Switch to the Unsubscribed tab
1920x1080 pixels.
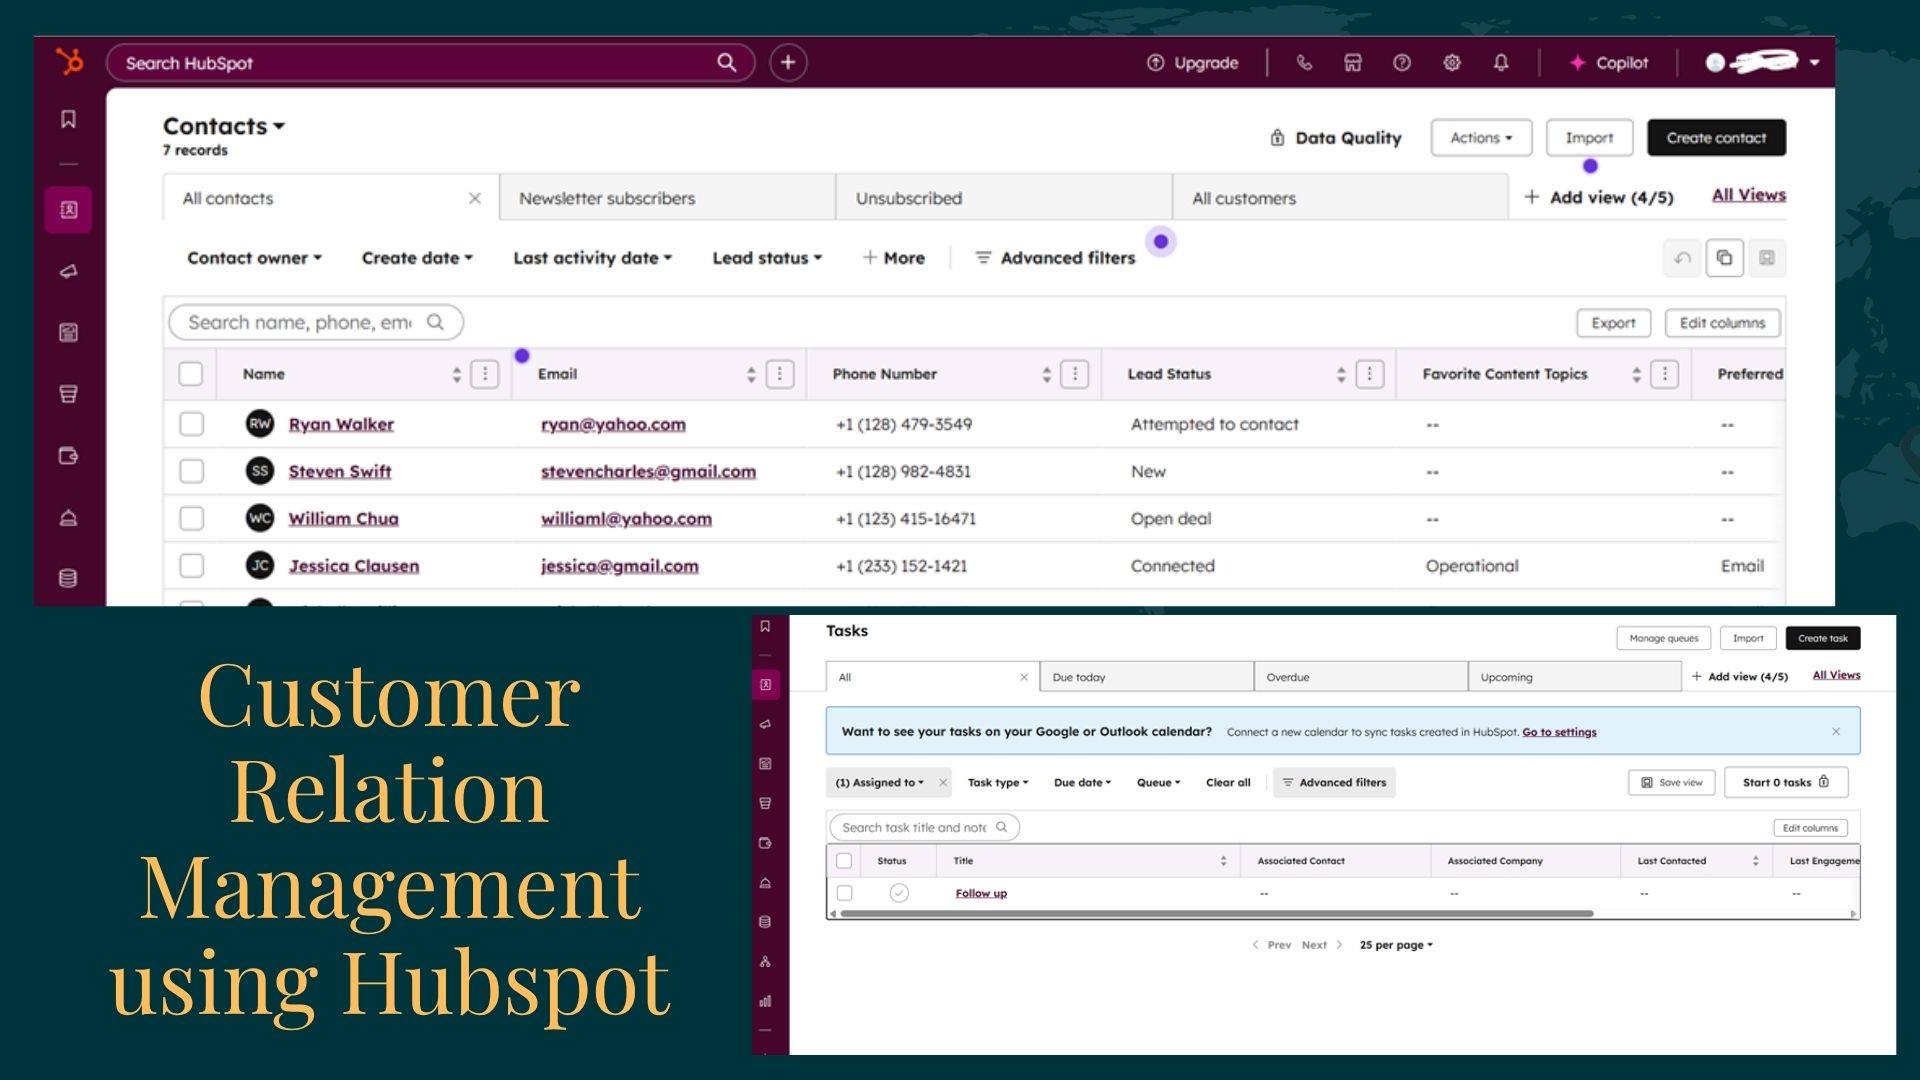pyautogui.click(x=1003, y=198)
